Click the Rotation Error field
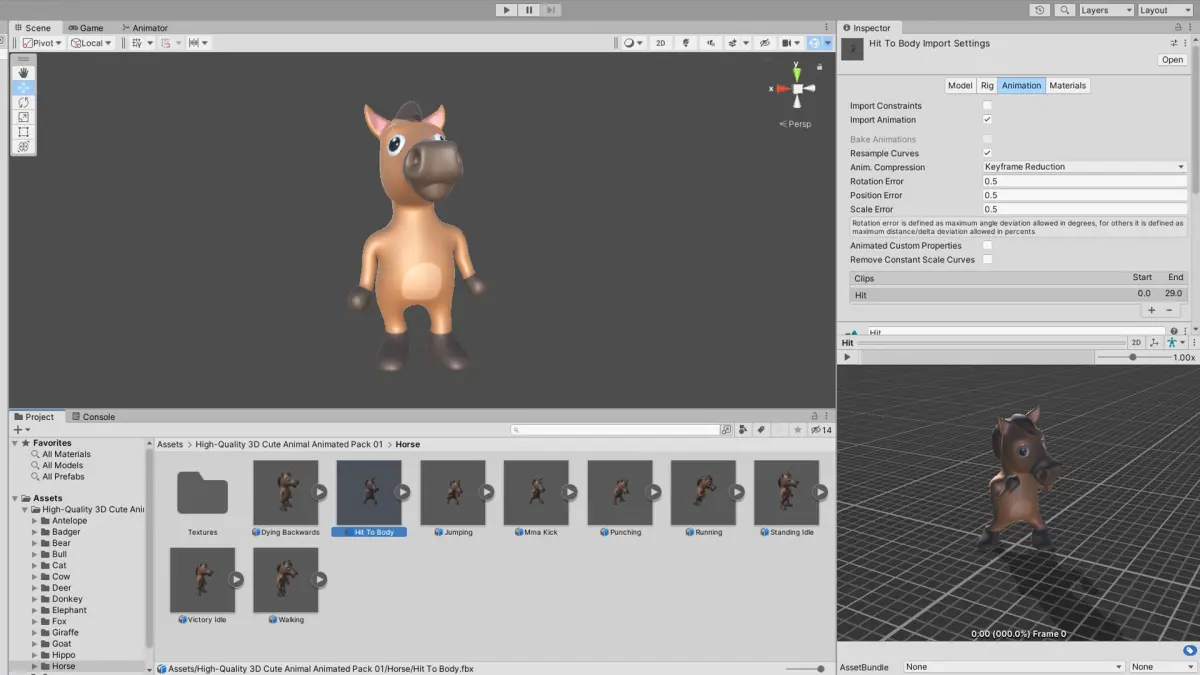The height and width of the screenshot is (675, 1200). 1085,181
